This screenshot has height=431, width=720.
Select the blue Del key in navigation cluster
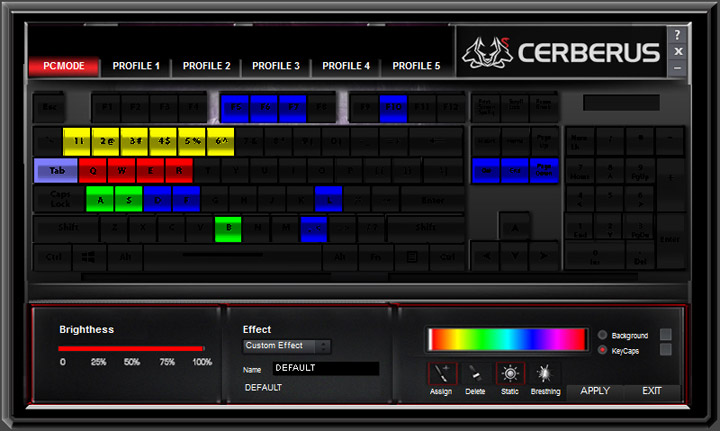tap(486, 170)
